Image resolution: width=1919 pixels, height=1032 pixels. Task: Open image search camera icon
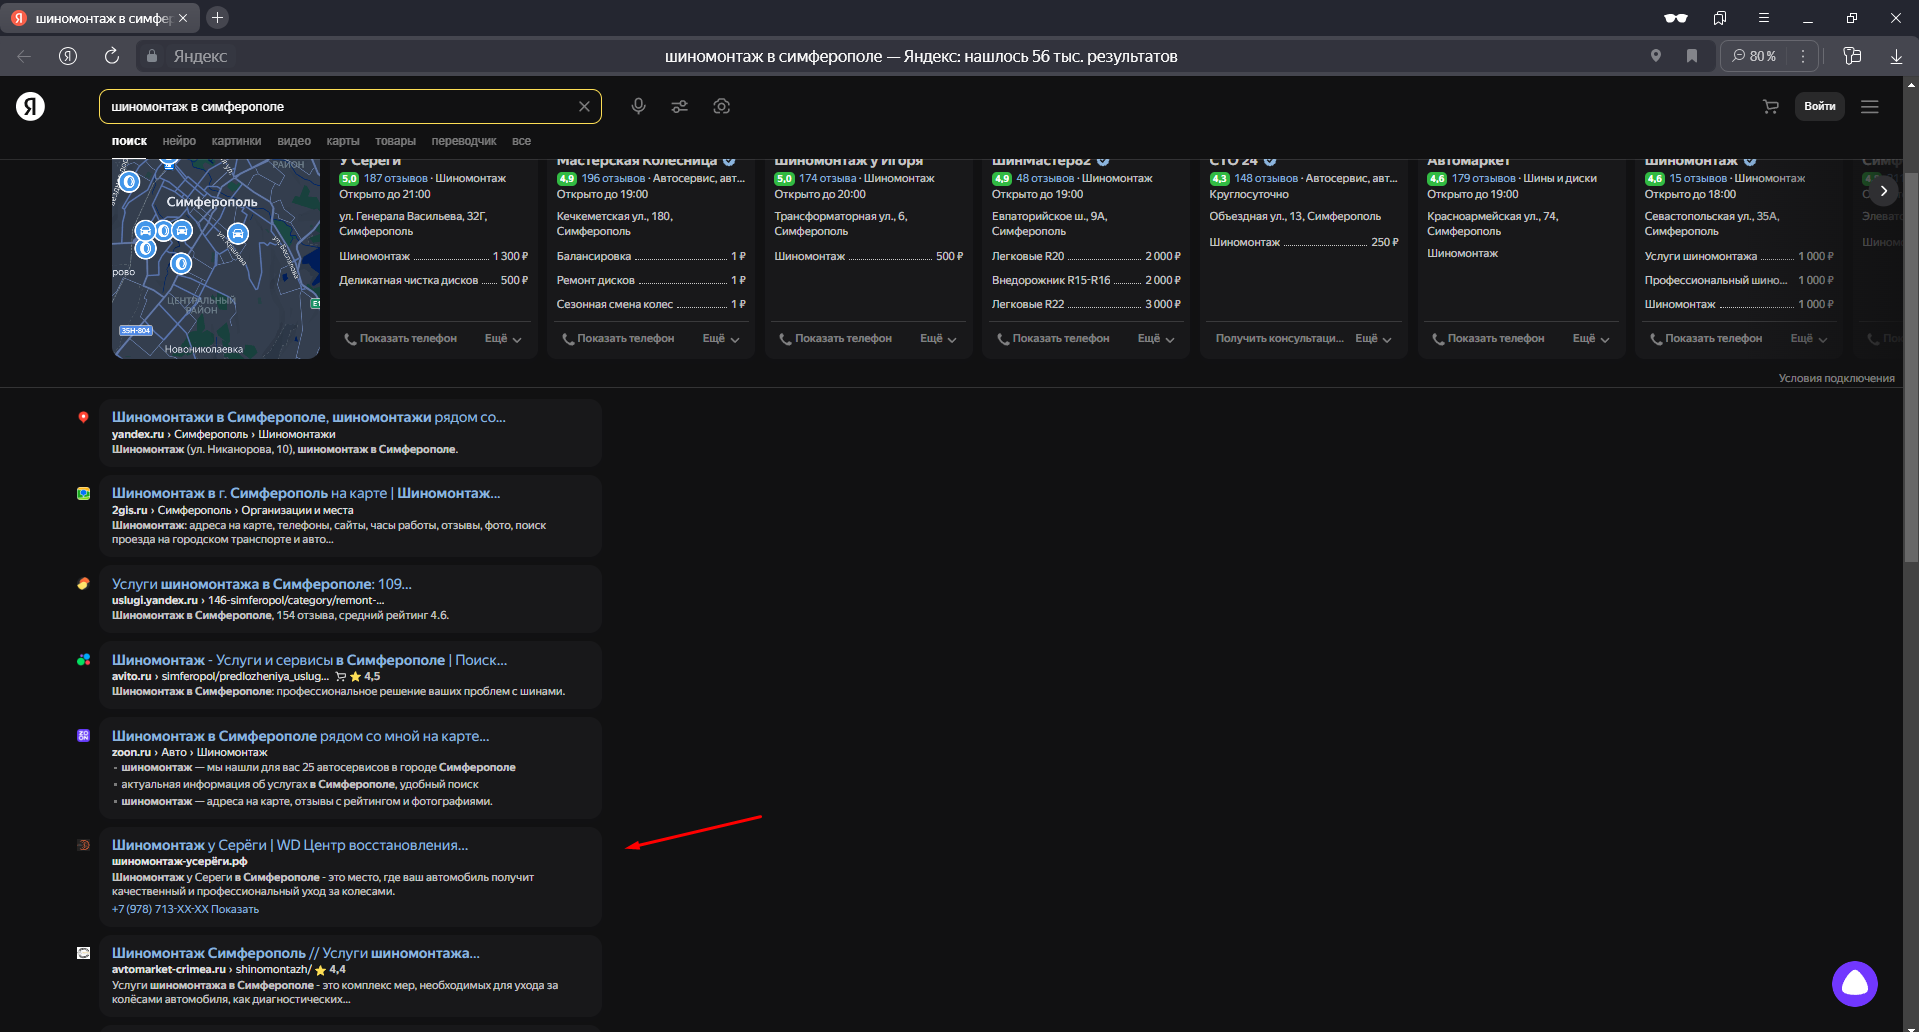722,106
